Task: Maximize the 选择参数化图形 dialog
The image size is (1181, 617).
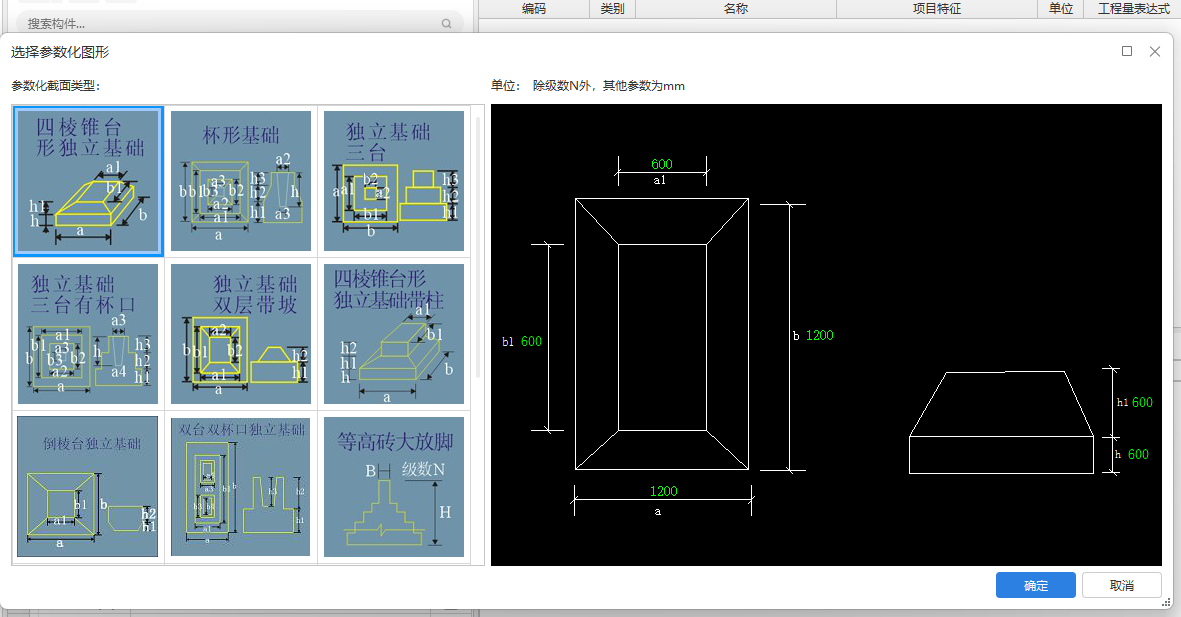Action: pyautogui.click(x=1127, y=51)
